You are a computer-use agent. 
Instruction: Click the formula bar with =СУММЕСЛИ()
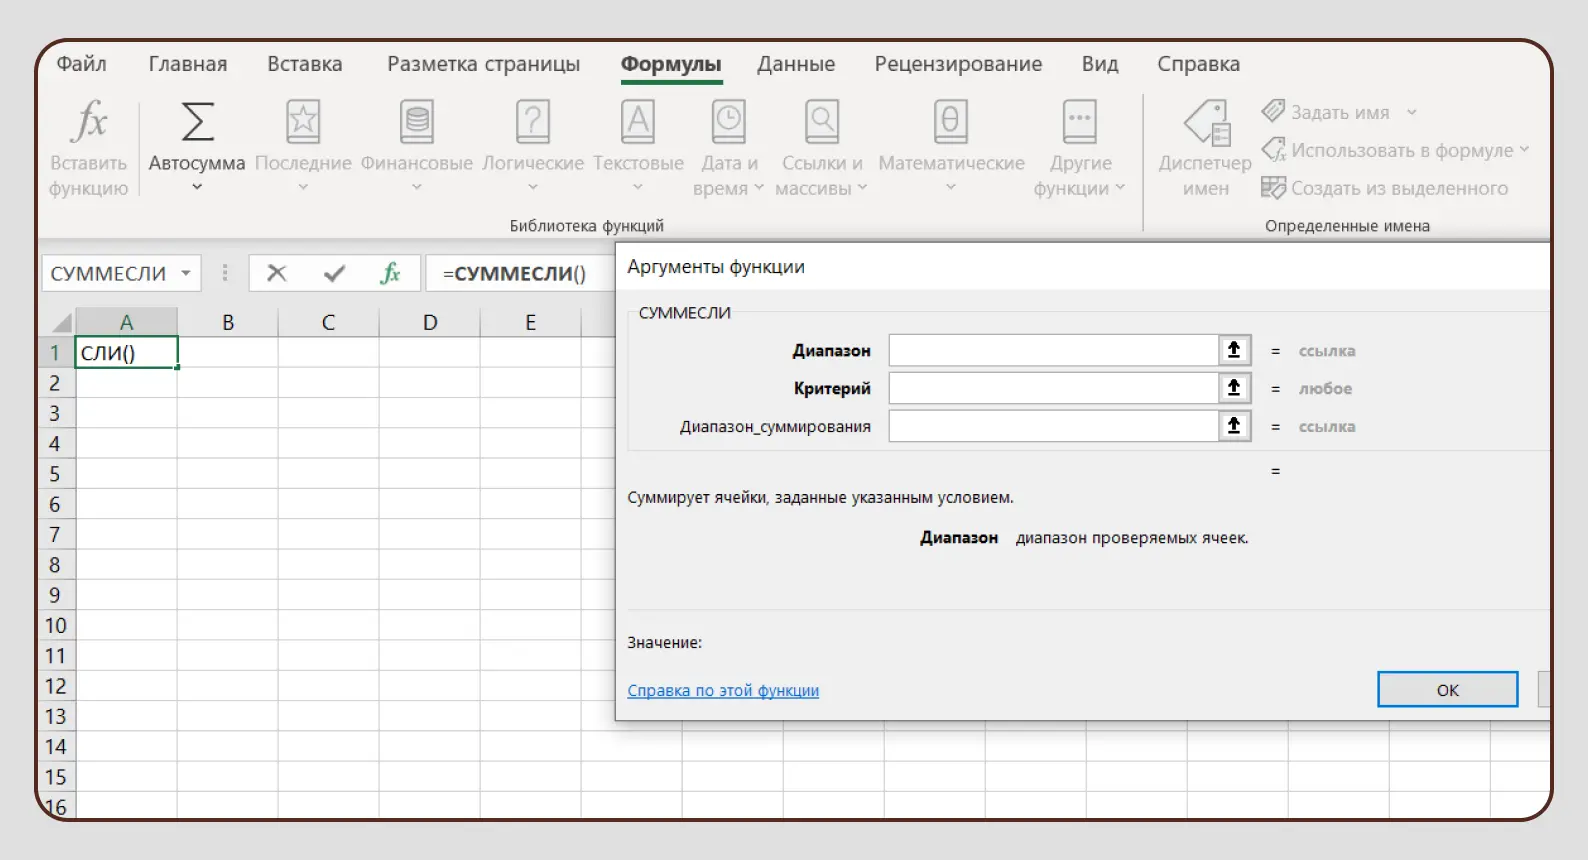pyautogui.click(x=520, y=273)
